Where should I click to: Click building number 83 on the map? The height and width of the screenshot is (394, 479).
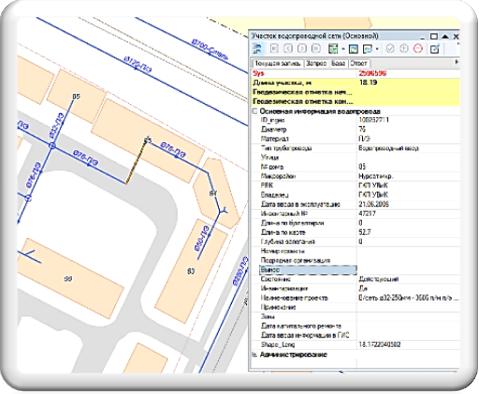coord(191,271)
